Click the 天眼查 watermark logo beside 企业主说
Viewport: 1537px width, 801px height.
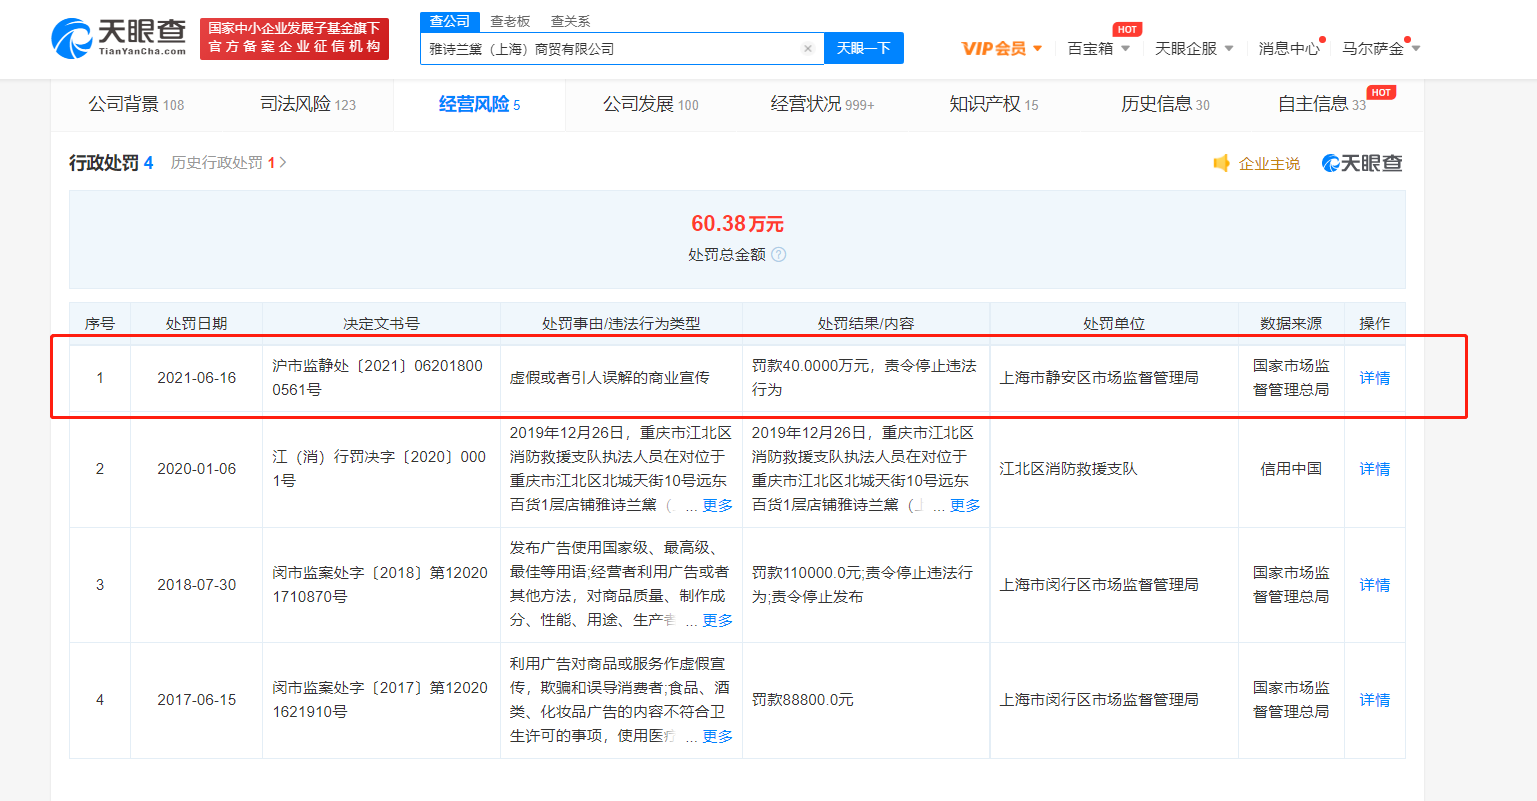1360,161
